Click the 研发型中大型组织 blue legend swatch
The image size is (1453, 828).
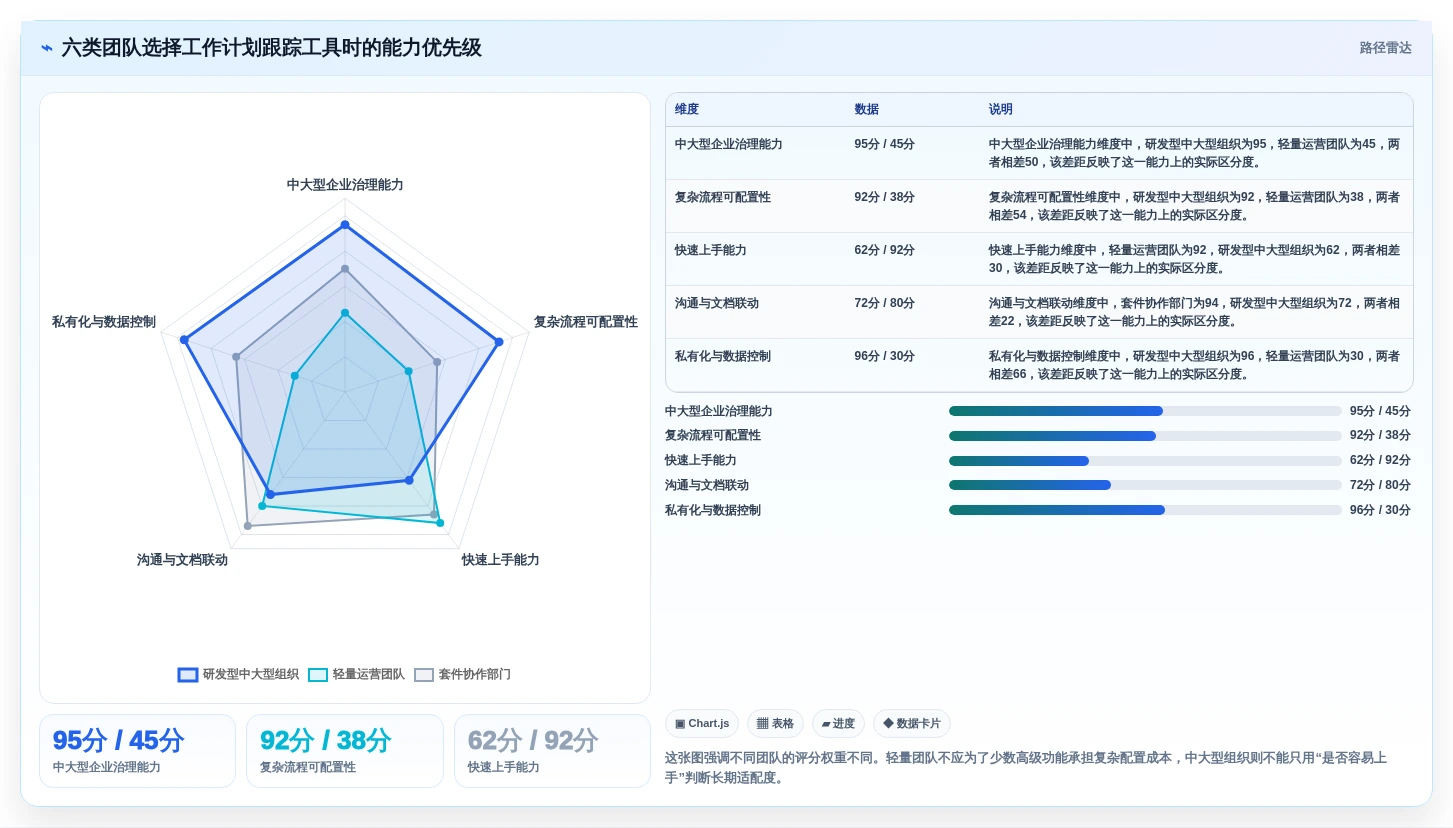[x=188, y=675]
